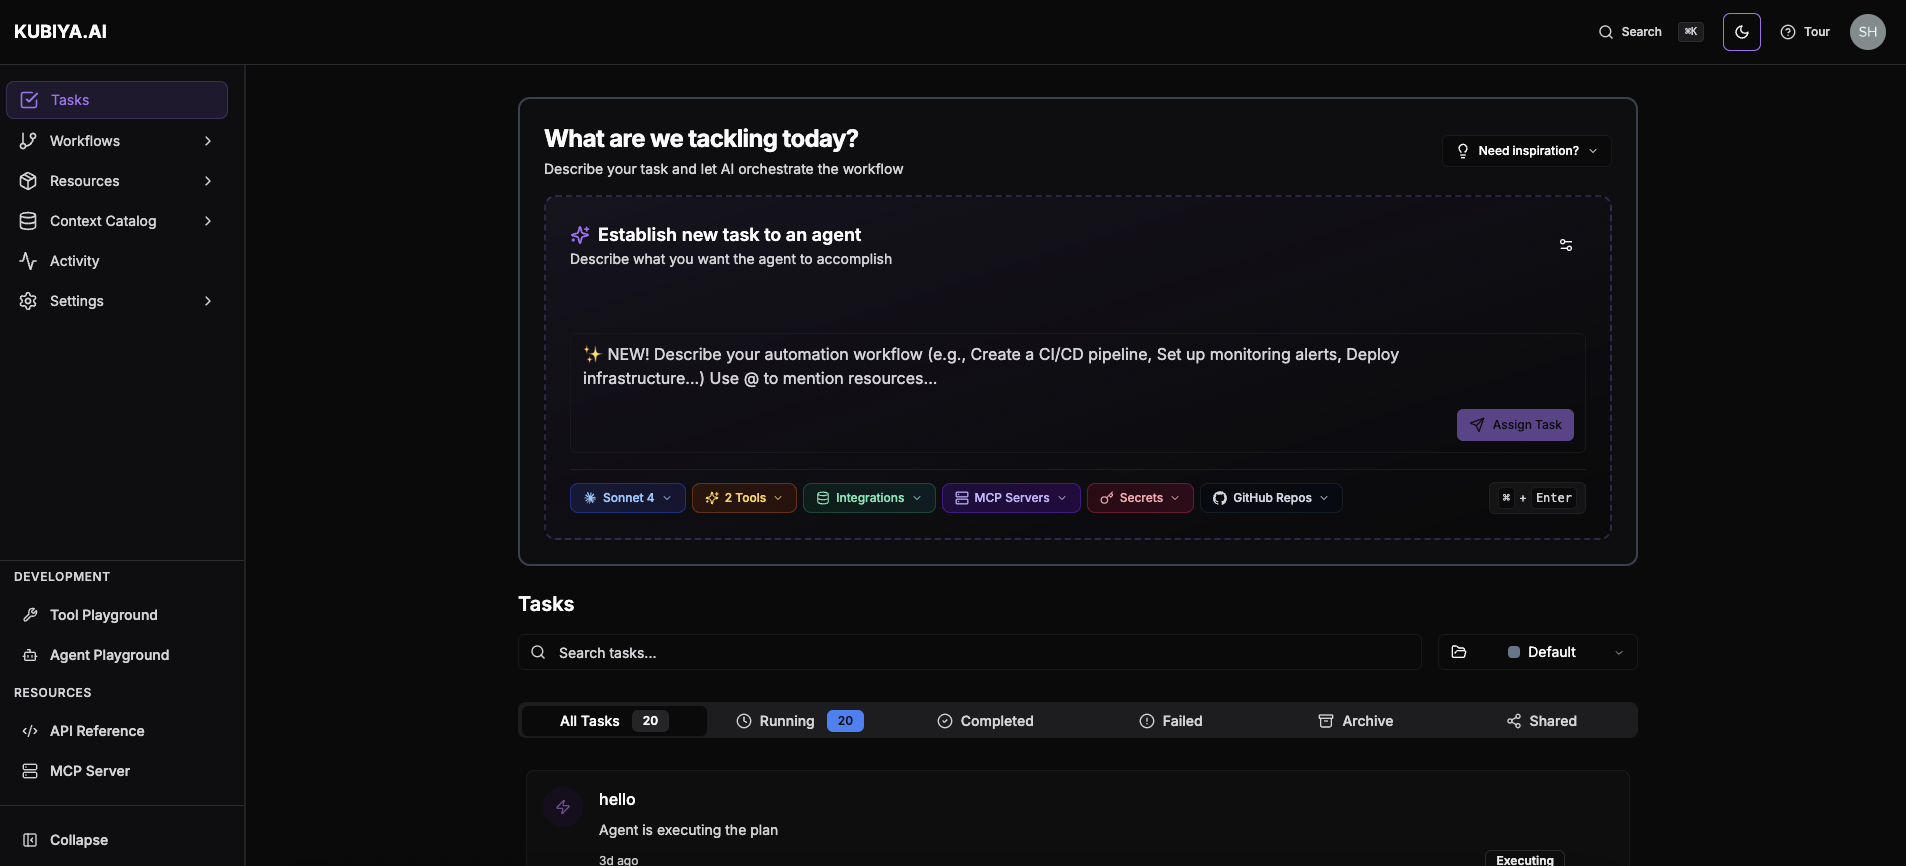Select the Tasks icon in the sidebar
This screenshot has height=866, width=1906.
tap(29, 99)
